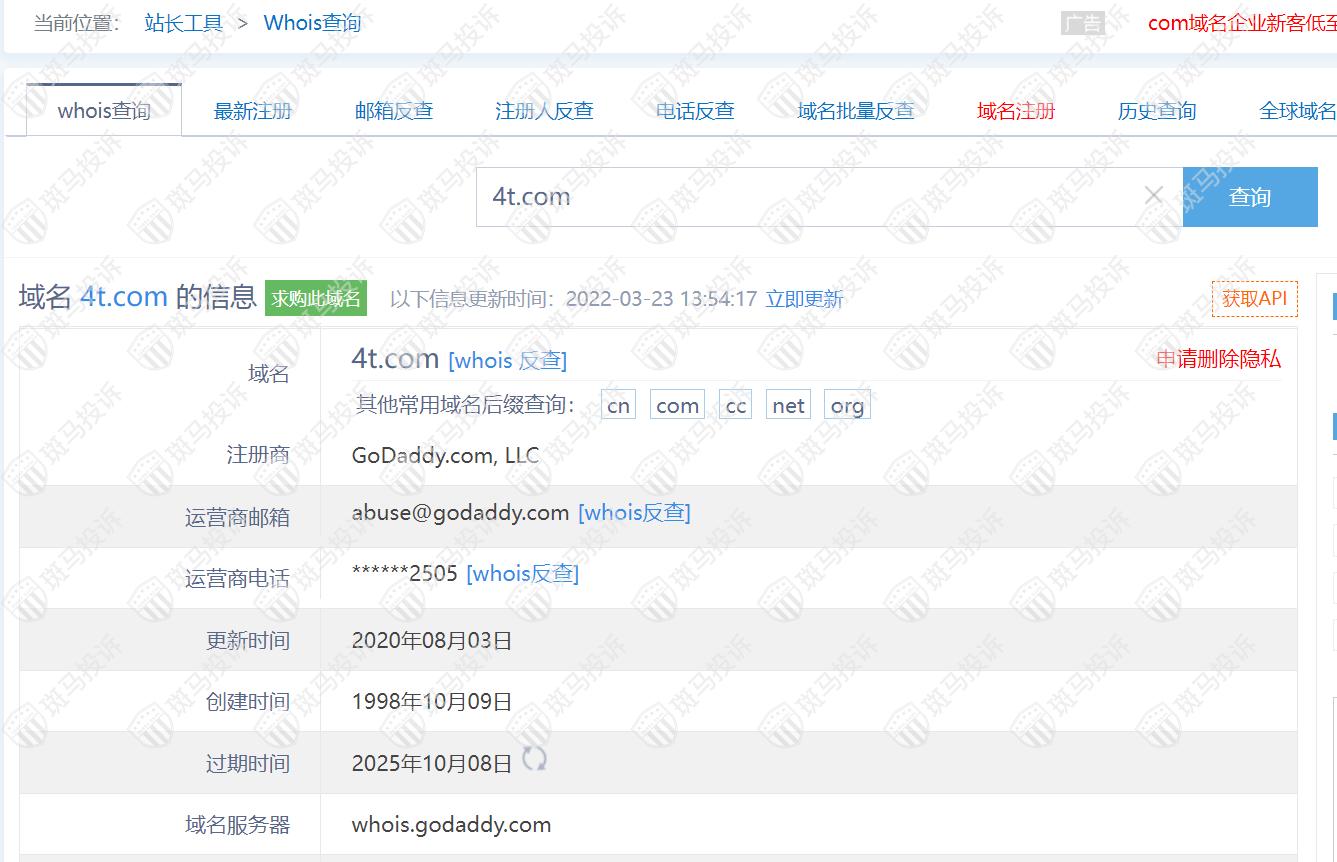Image resolution: width=1337 pixels, height=862 pixels.
Task: Open 站长工具 breadcrumb link
Action: point(184,23)
